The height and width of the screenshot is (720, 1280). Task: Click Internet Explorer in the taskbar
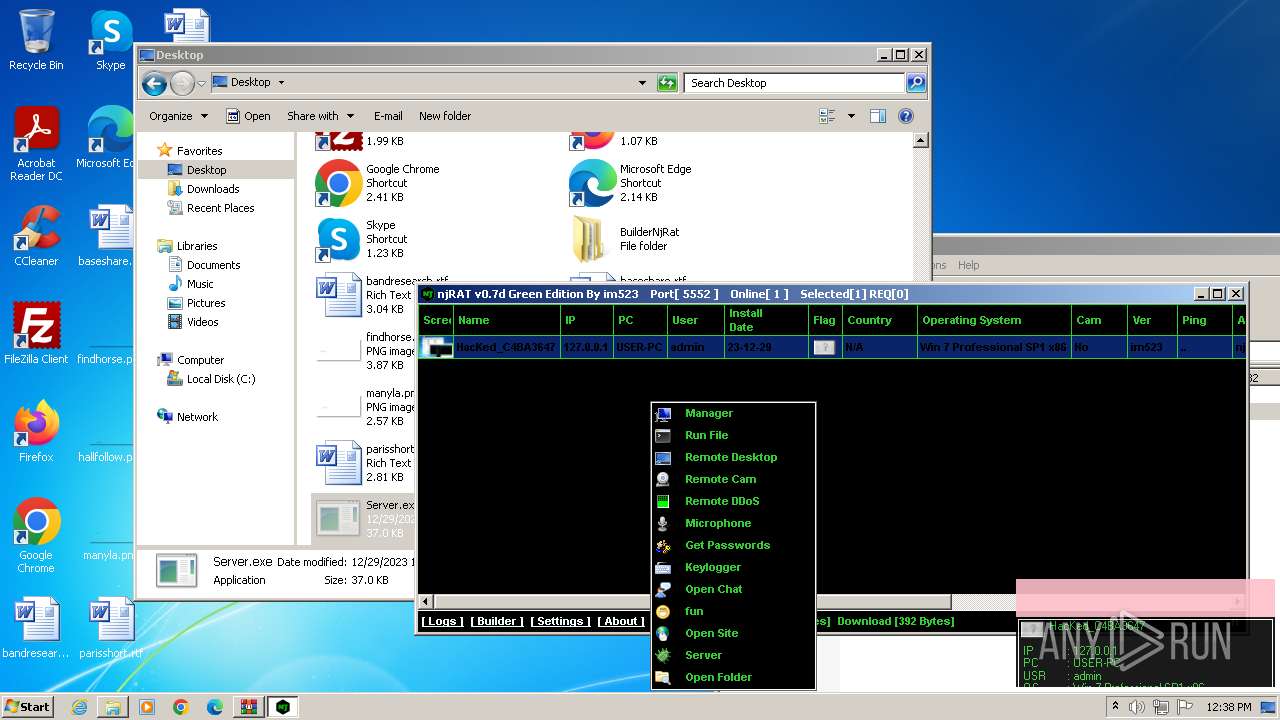click(x=80, y=707)
